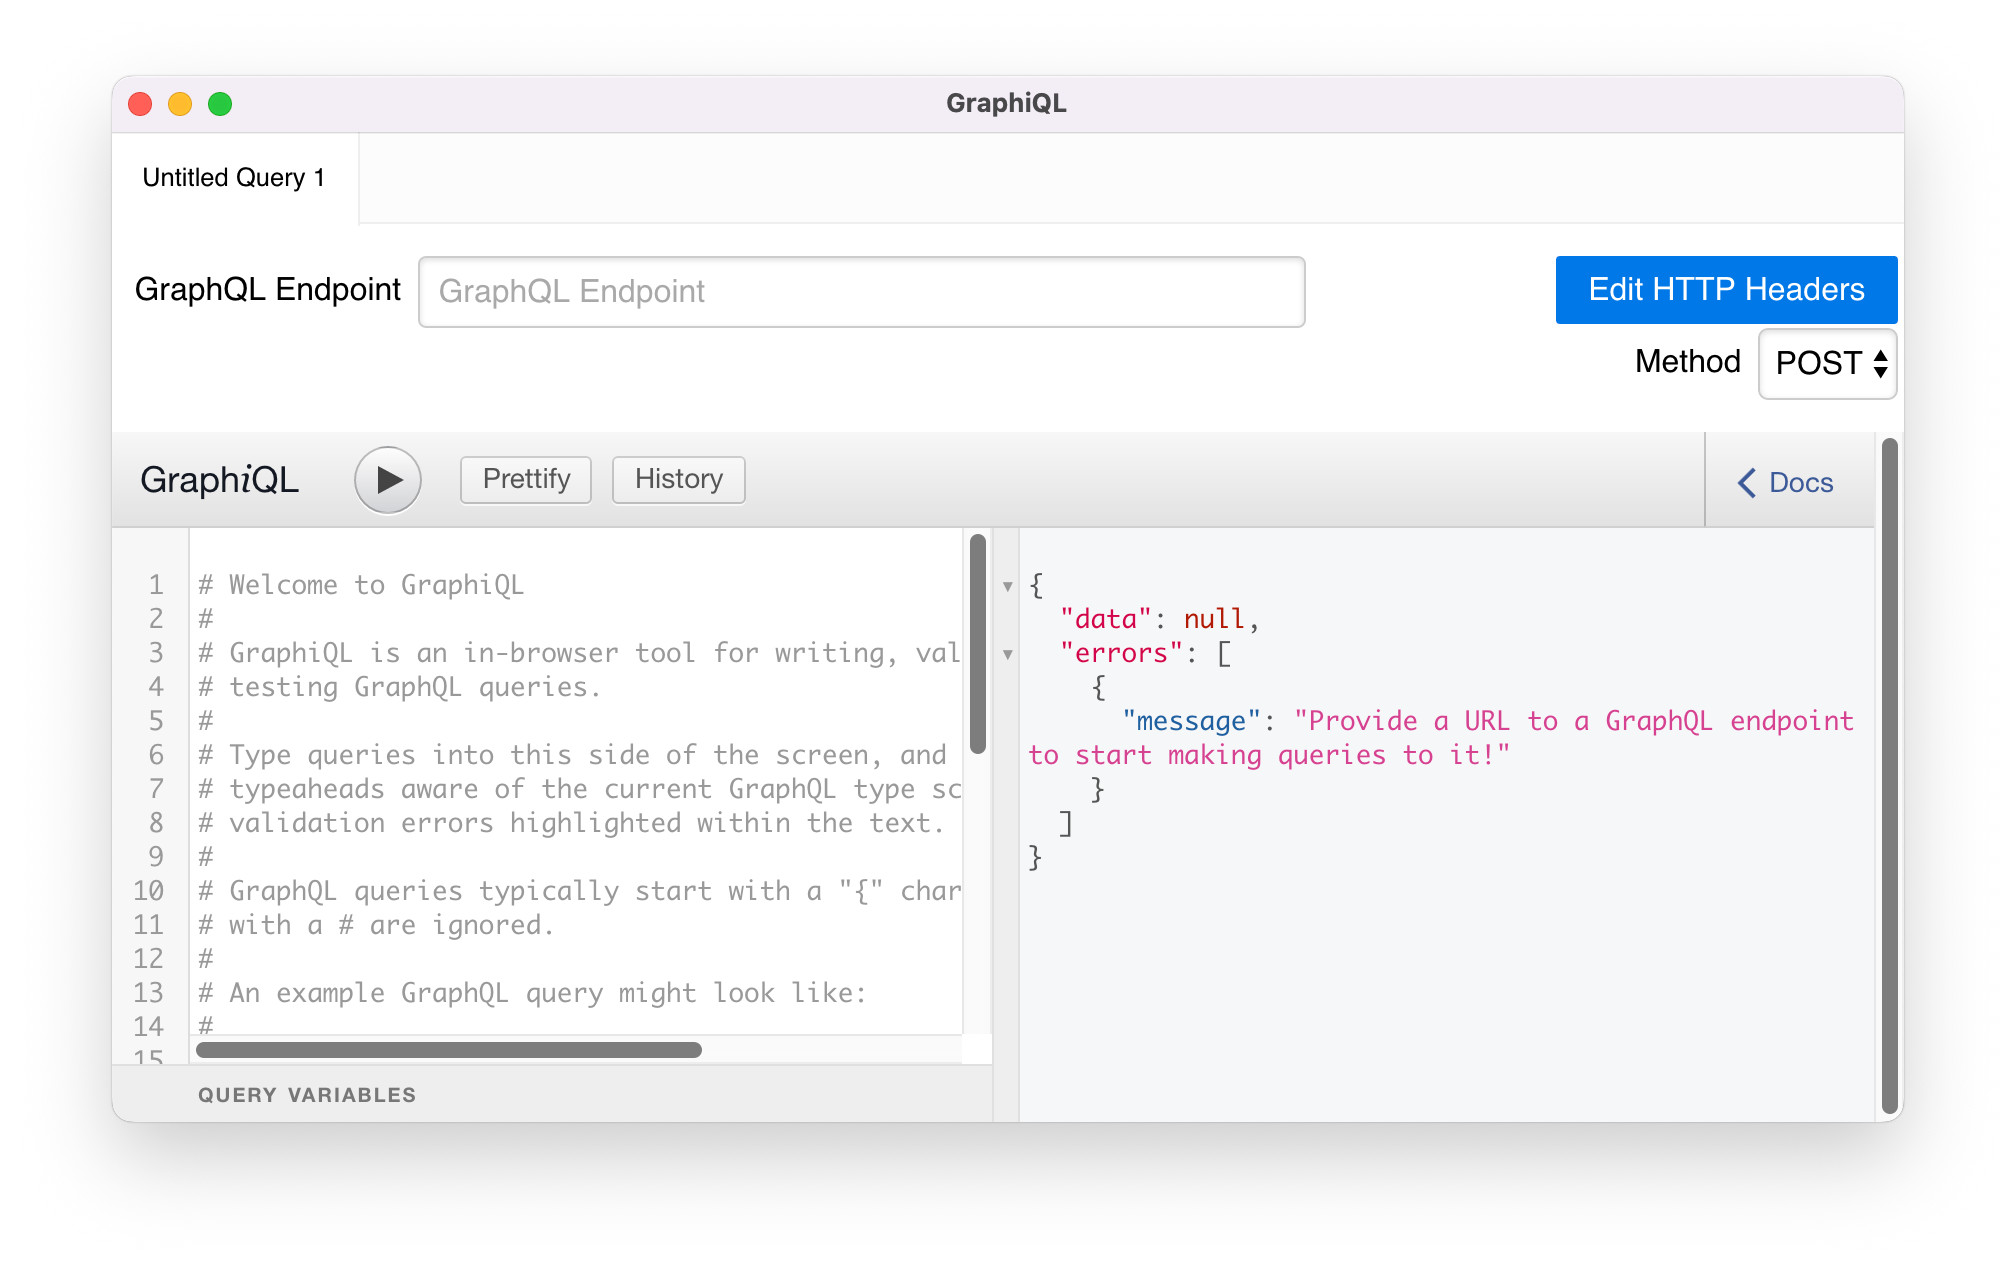Select the Untitled Query 1 tab
2016x1270 pixels.
(234, 178)
